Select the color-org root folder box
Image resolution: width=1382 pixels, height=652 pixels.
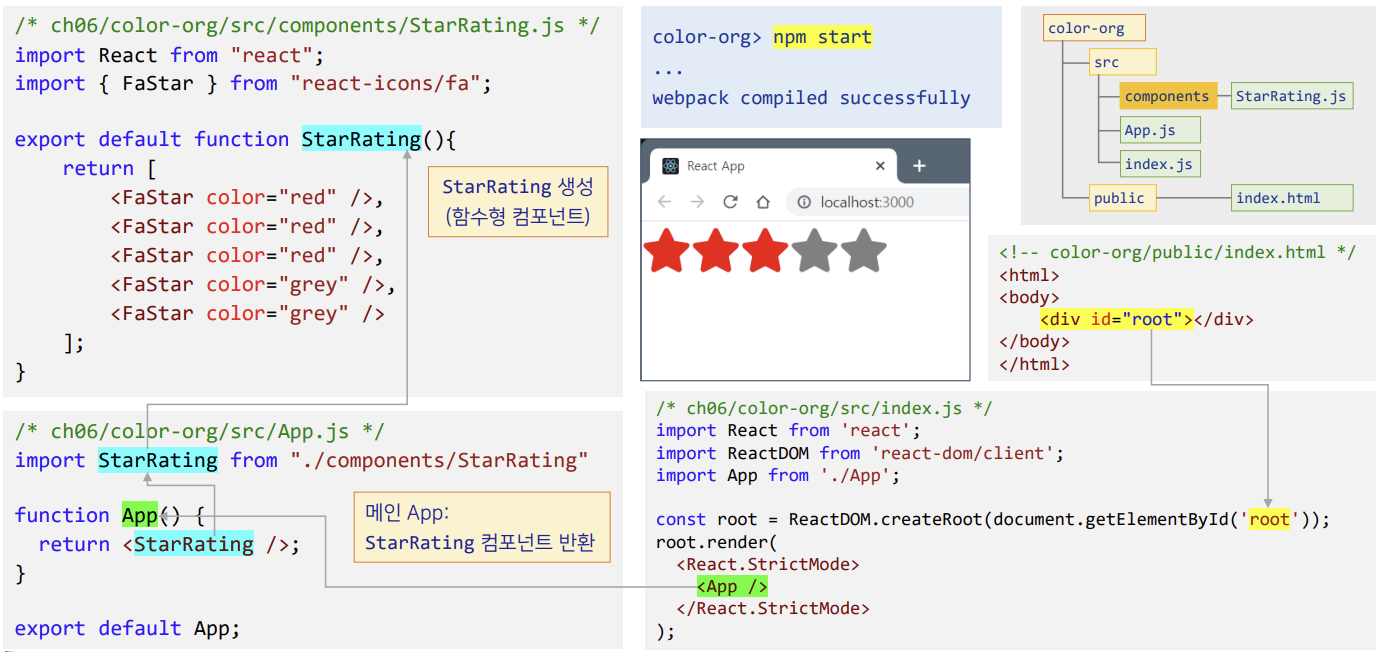1094,28
